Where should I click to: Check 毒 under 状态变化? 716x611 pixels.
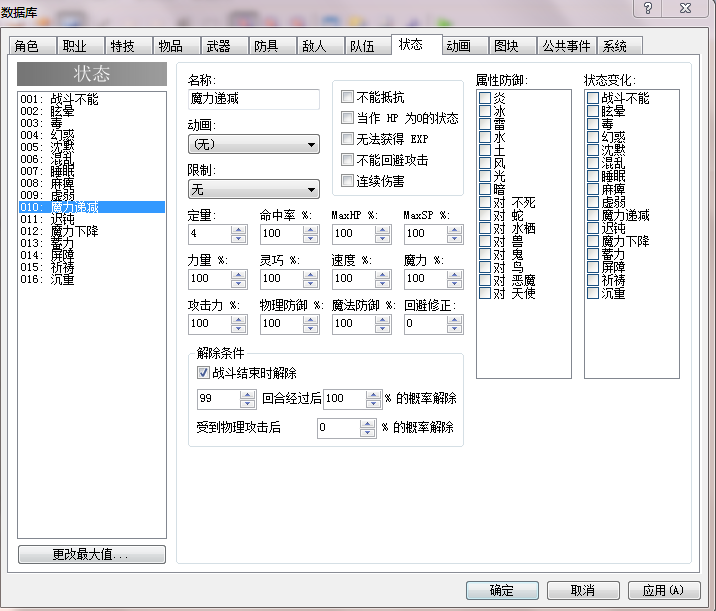pyautogui.click(x=593, y=124)
